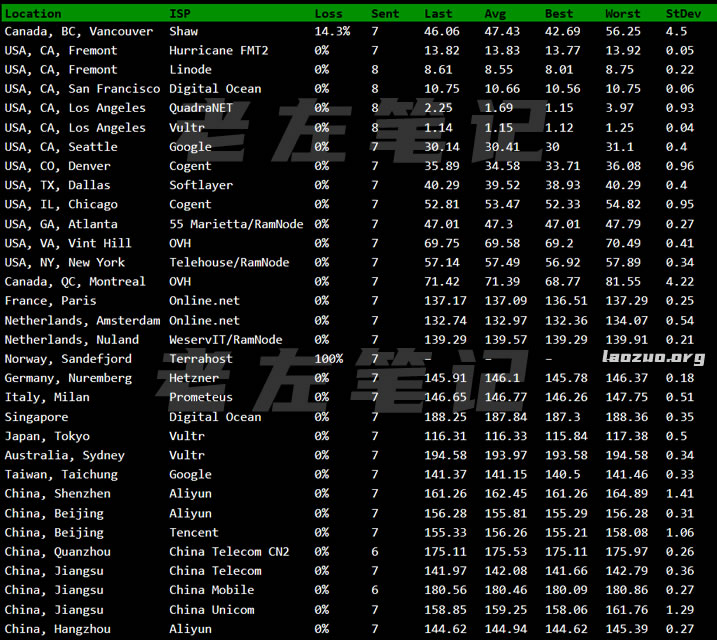Click the Avg column header
This screenshot has height=640, width=717.
click(495, 14)
